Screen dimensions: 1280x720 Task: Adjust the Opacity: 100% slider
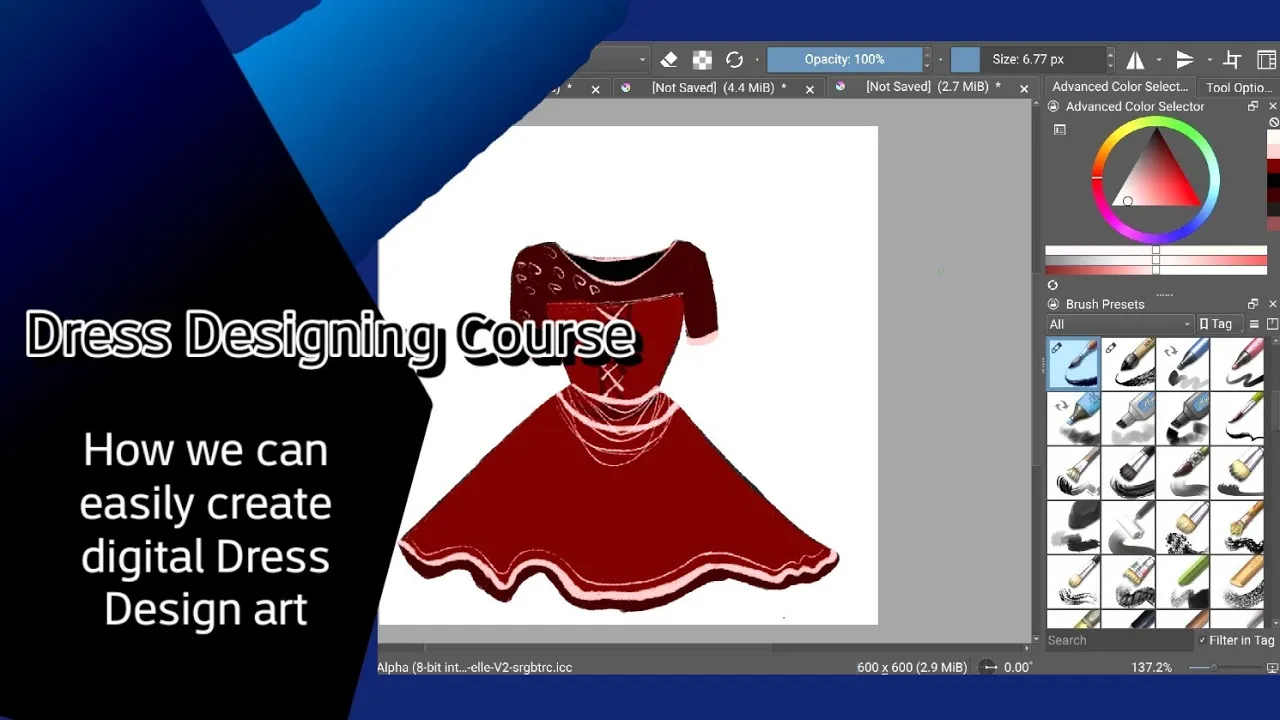845,59
